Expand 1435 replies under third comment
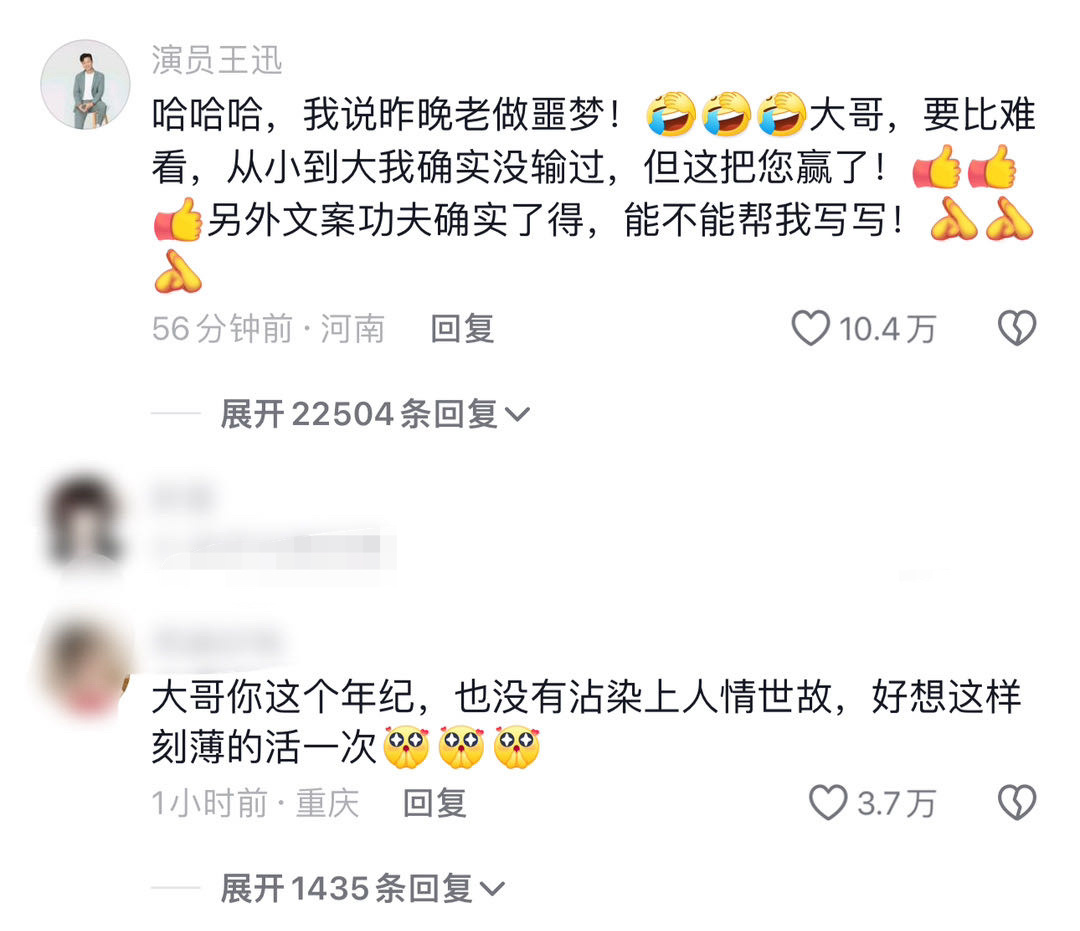 pyautogui.click(x=363, y=888)
